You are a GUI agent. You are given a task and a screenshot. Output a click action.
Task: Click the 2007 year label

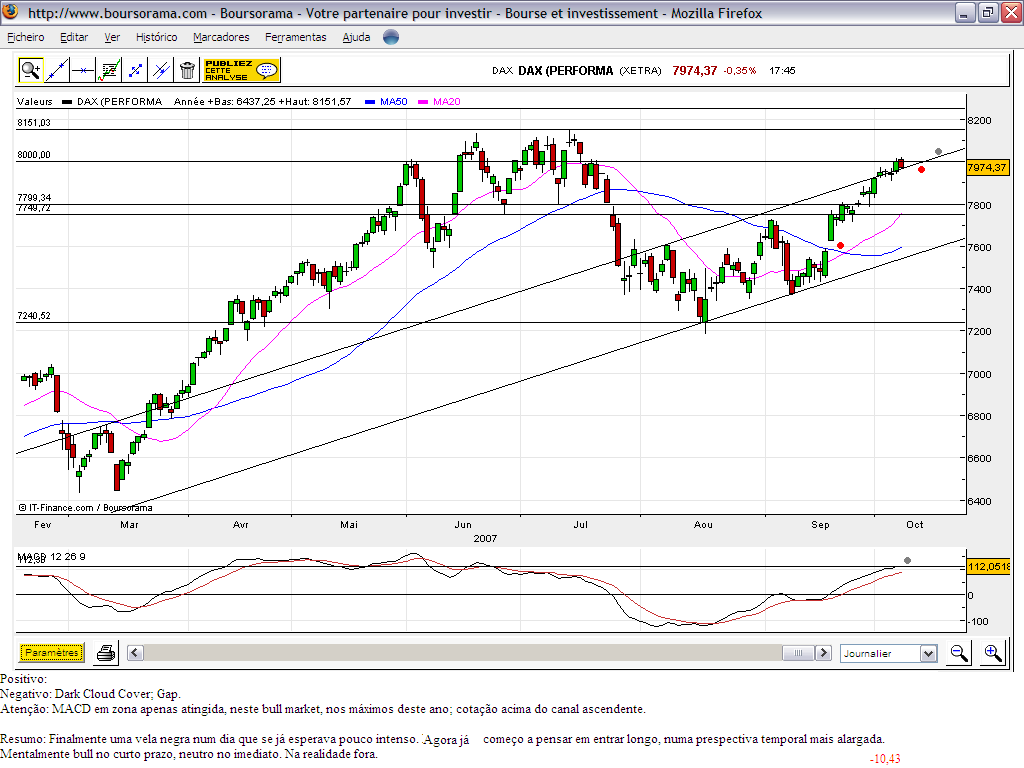(485, 538)
